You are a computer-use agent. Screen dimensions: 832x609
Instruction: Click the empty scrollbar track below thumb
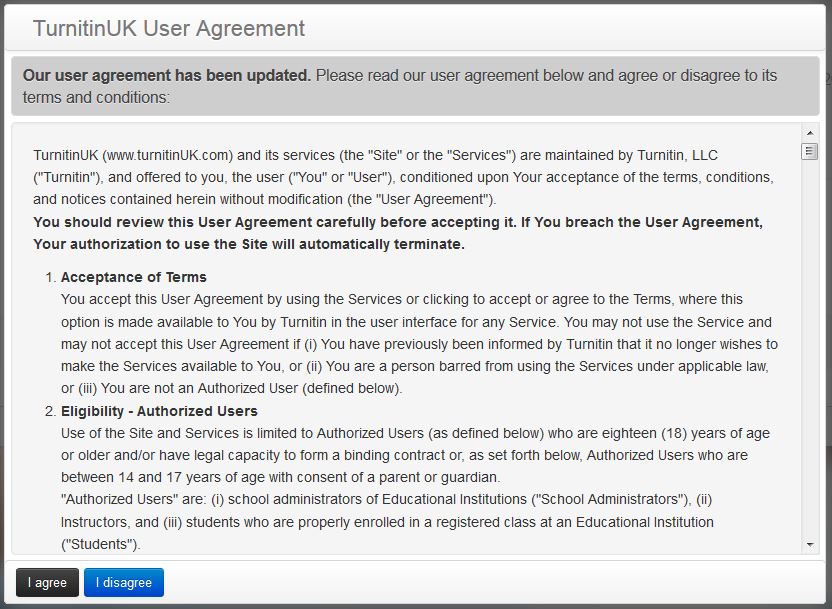[810, 350]
